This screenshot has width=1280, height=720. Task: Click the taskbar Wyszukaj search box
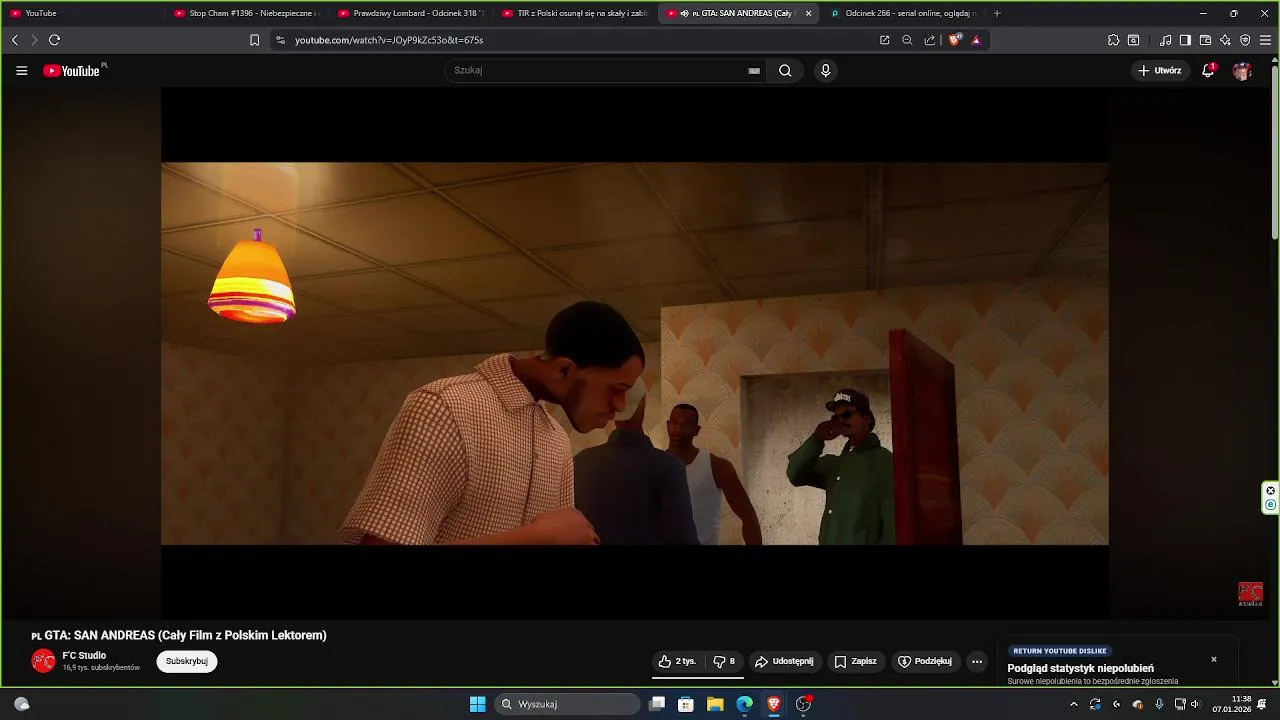click(568, 704)
